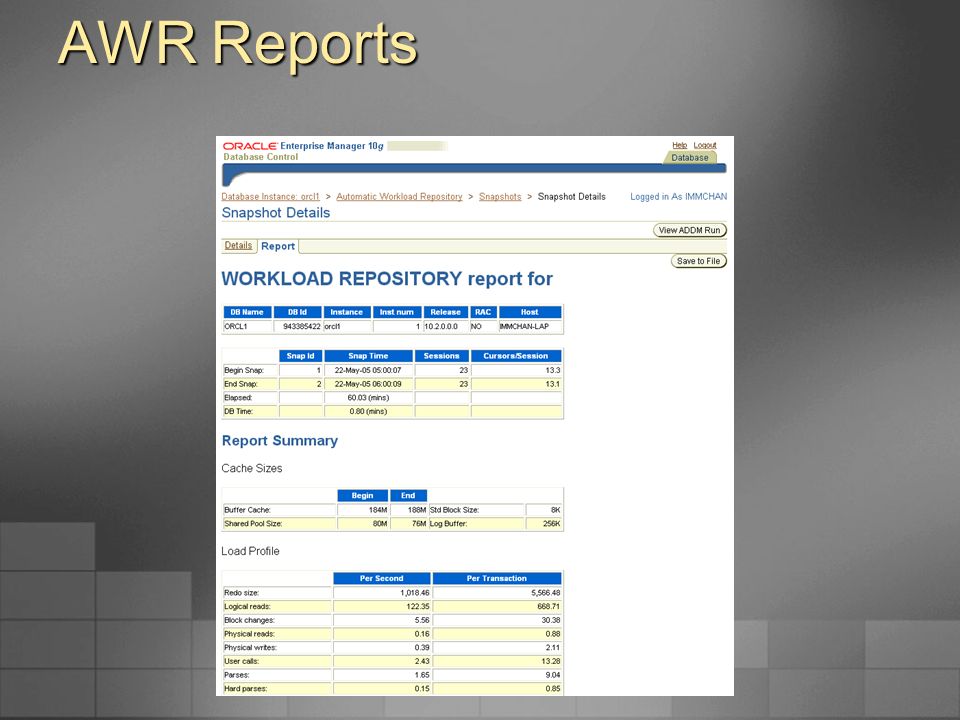Click the Snap Time column header
This screenshot has height=720, width=960.
[369, 356]
